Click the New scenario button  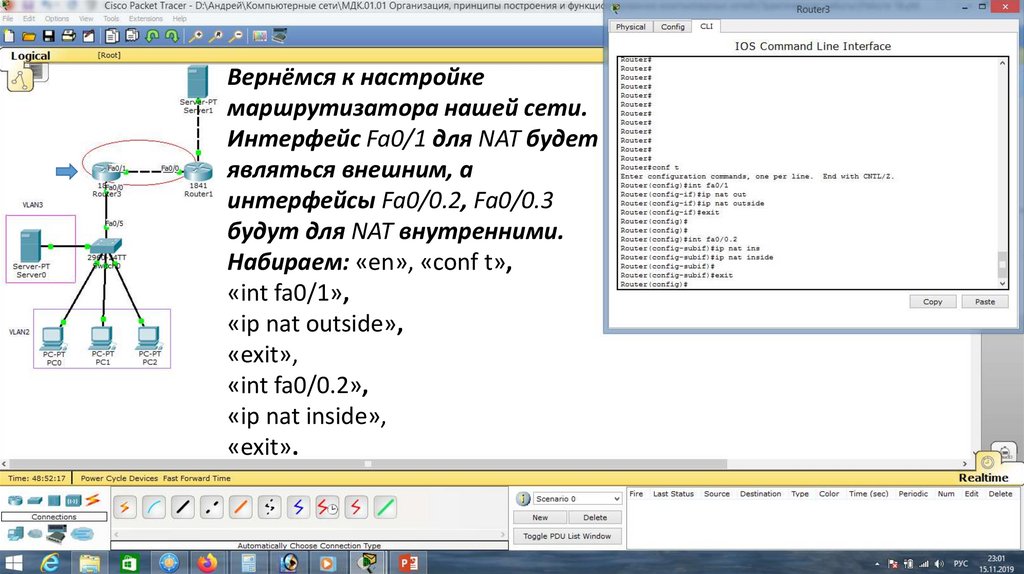(x=540, y=517)
